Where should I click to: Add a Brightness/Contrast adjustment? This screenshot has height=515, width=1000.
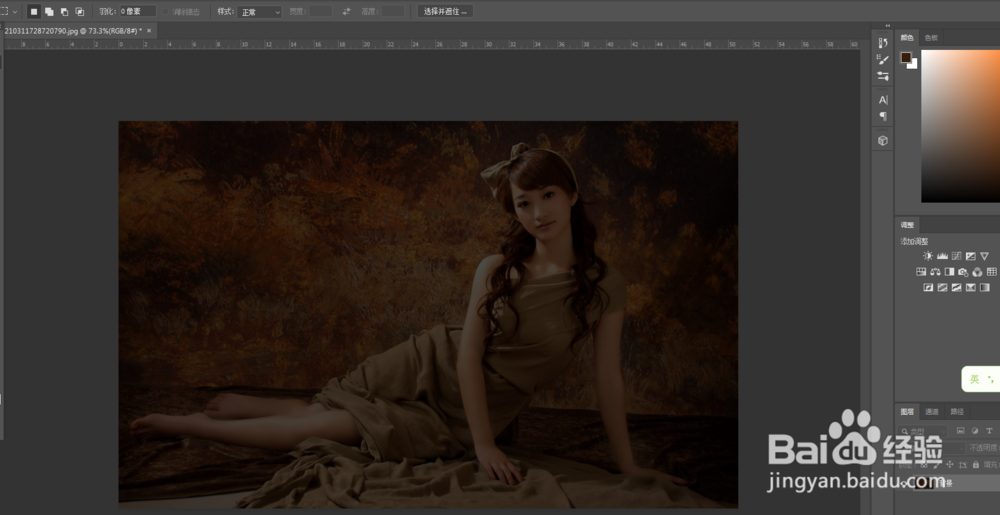pos(927,257)
